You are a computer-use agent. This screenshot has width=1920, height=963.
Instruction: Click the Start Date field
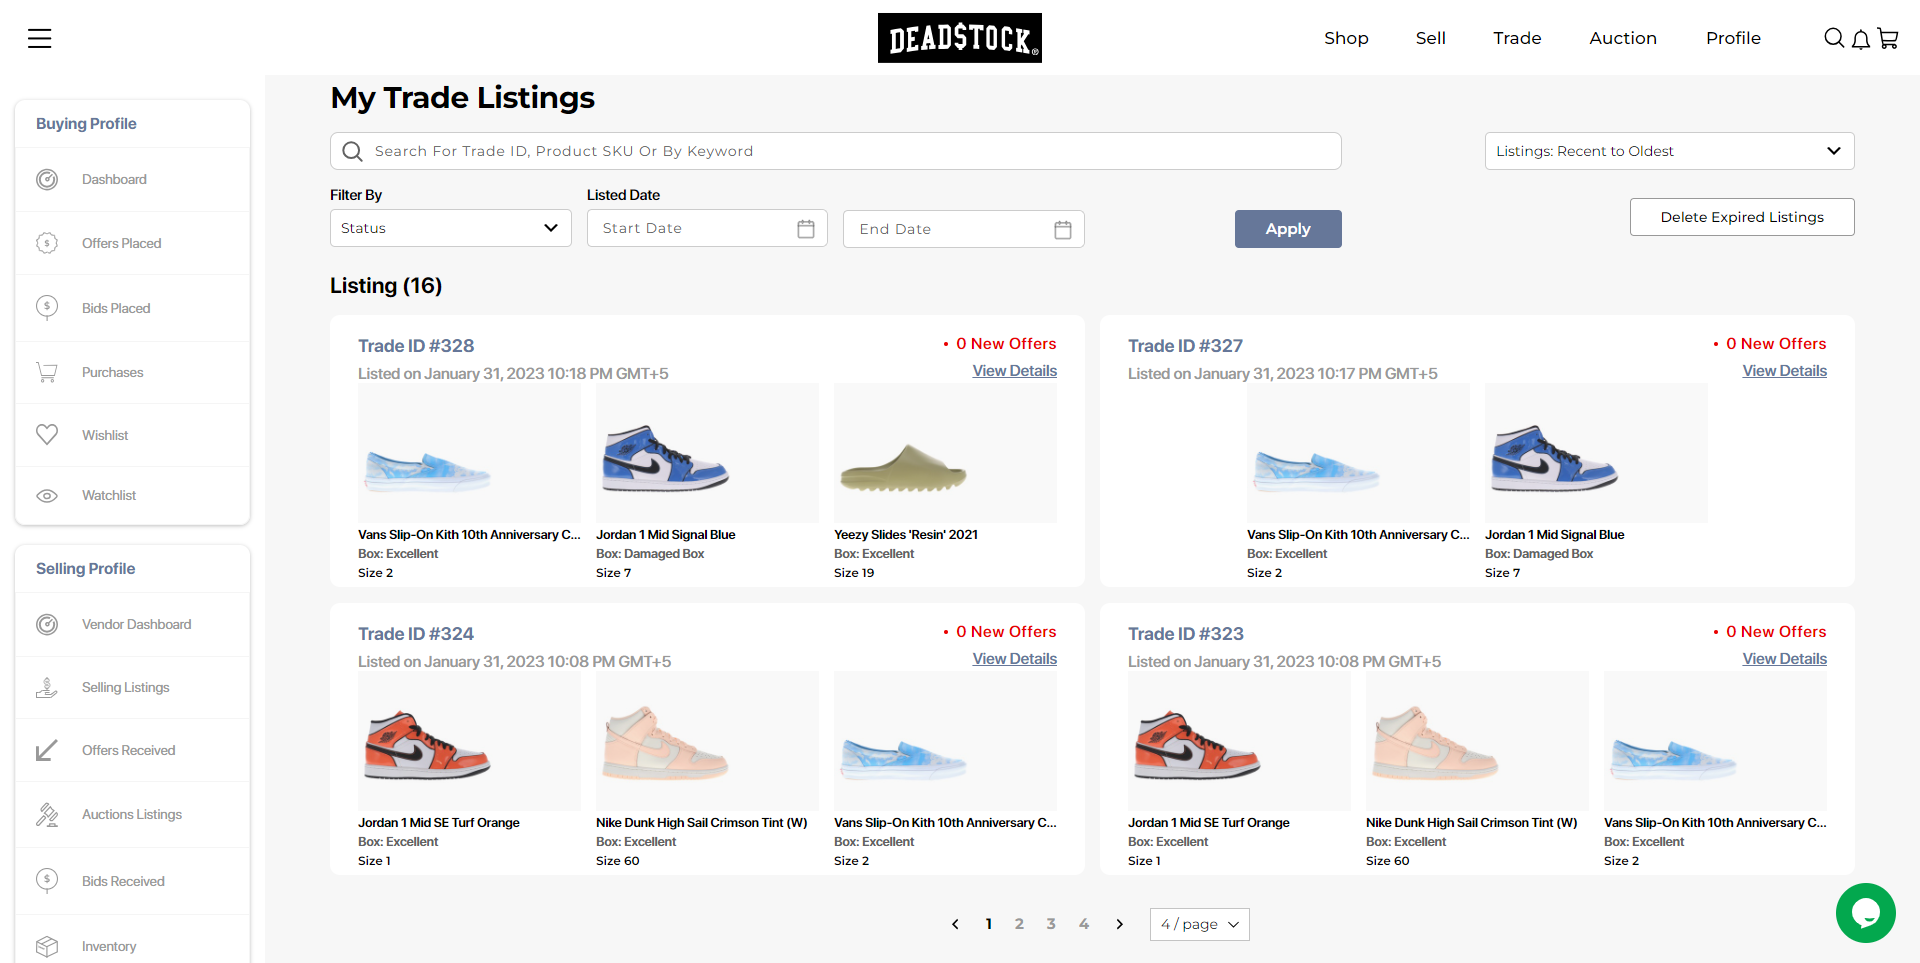(x=707, y=228)
